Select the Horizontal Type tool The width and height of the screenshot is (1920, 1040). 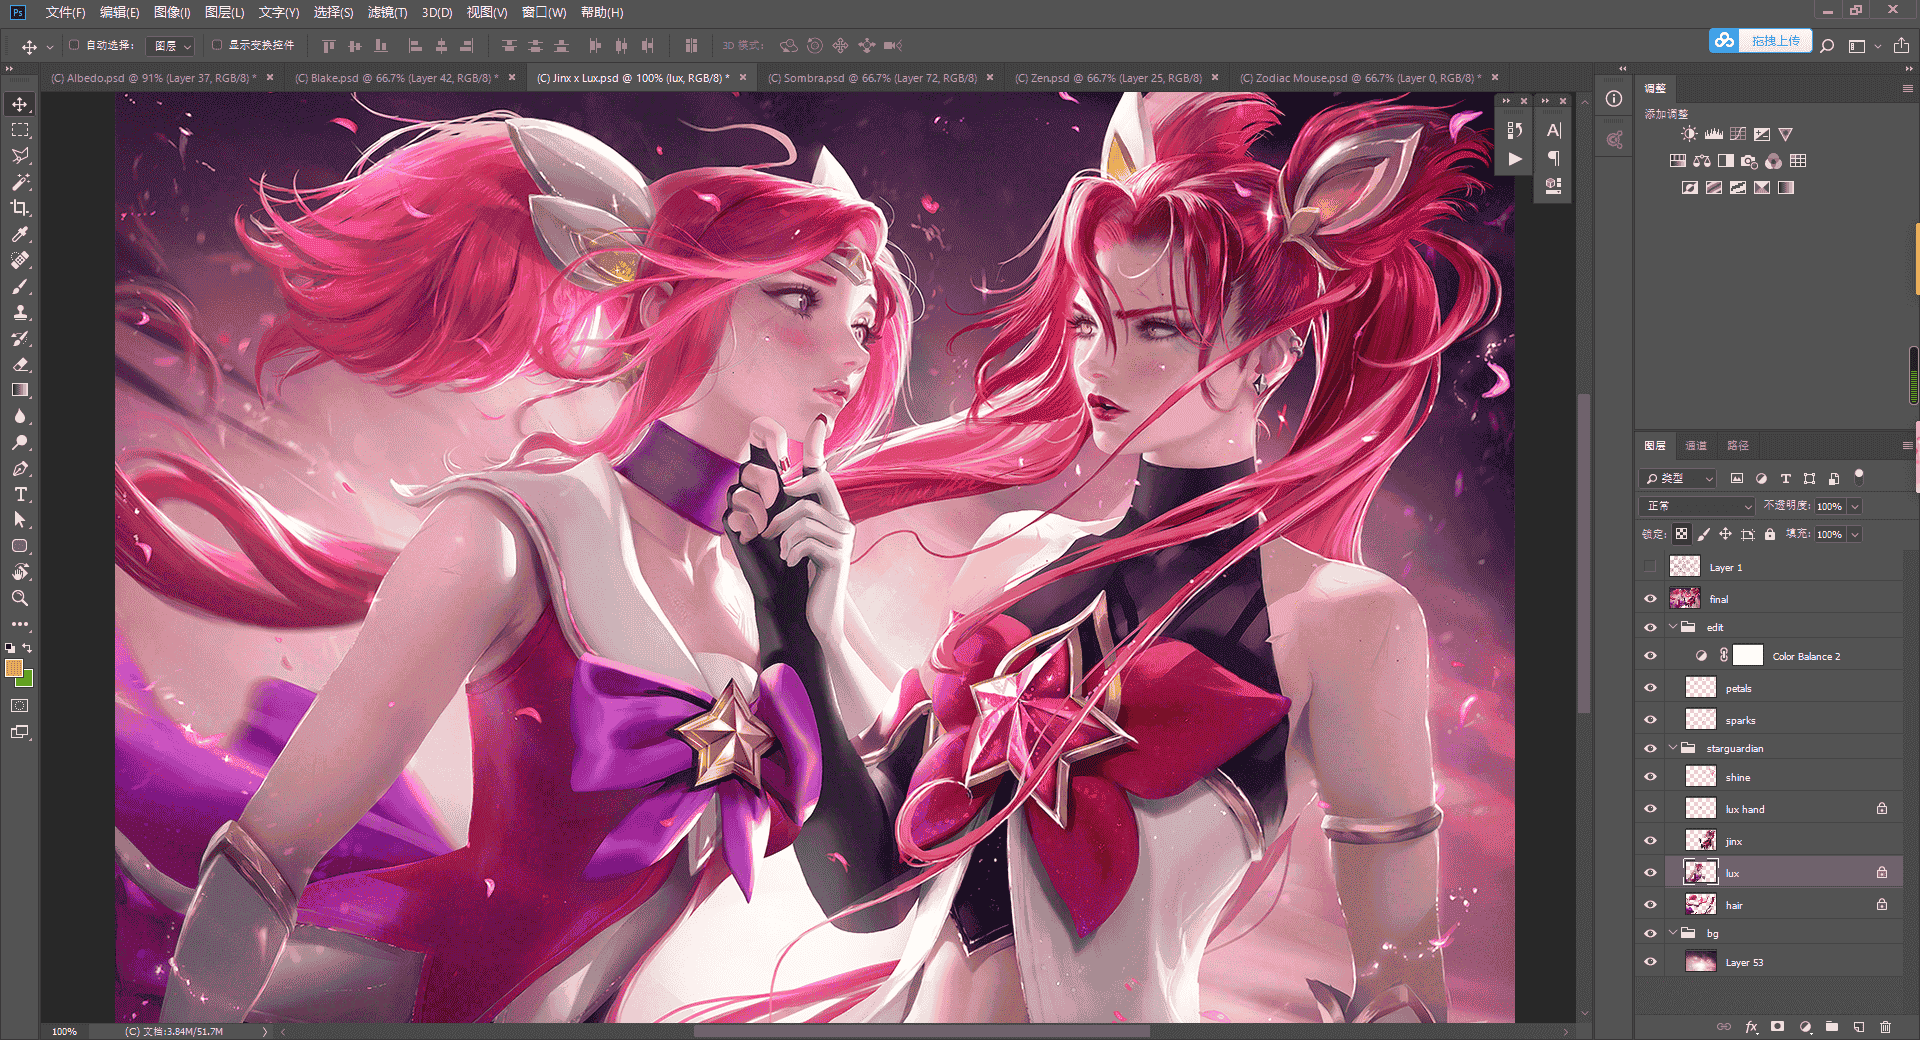(20, 494)
